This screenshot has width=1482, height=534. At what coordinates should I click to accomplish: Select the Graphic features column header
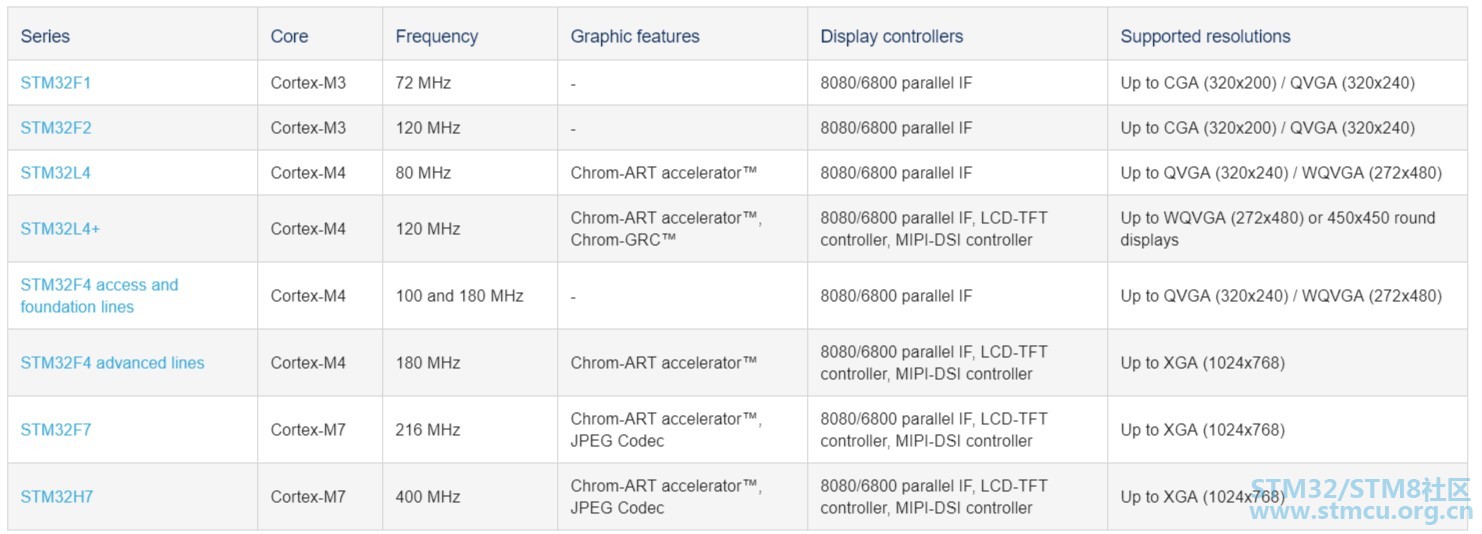point(635,36)
